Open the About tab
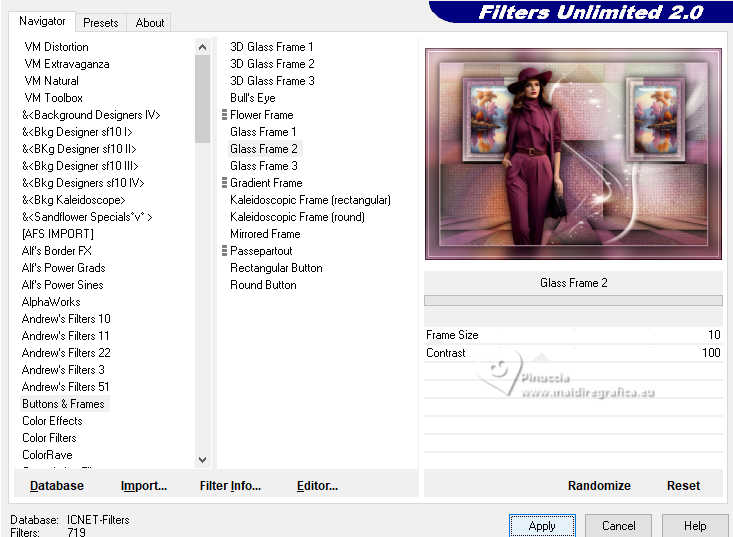733x537 pixels. (150, 23)
